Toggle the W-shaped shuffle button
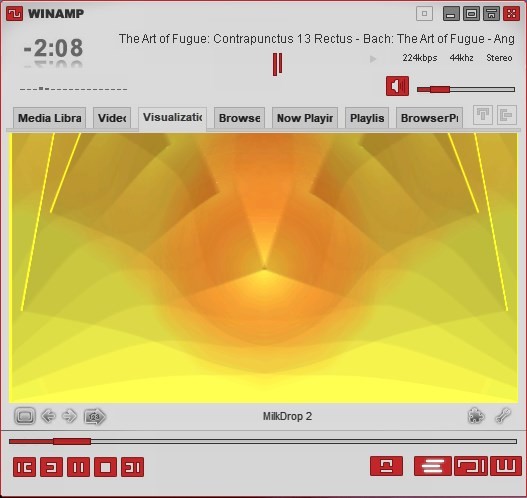 506,466
